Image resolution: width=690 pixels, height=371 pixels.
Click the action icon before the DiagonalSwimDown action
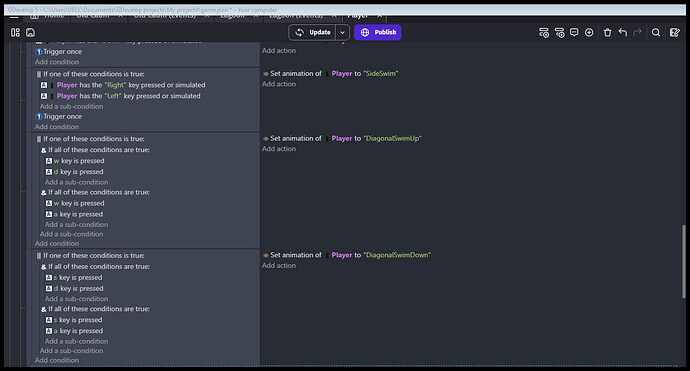coord(266,255)
